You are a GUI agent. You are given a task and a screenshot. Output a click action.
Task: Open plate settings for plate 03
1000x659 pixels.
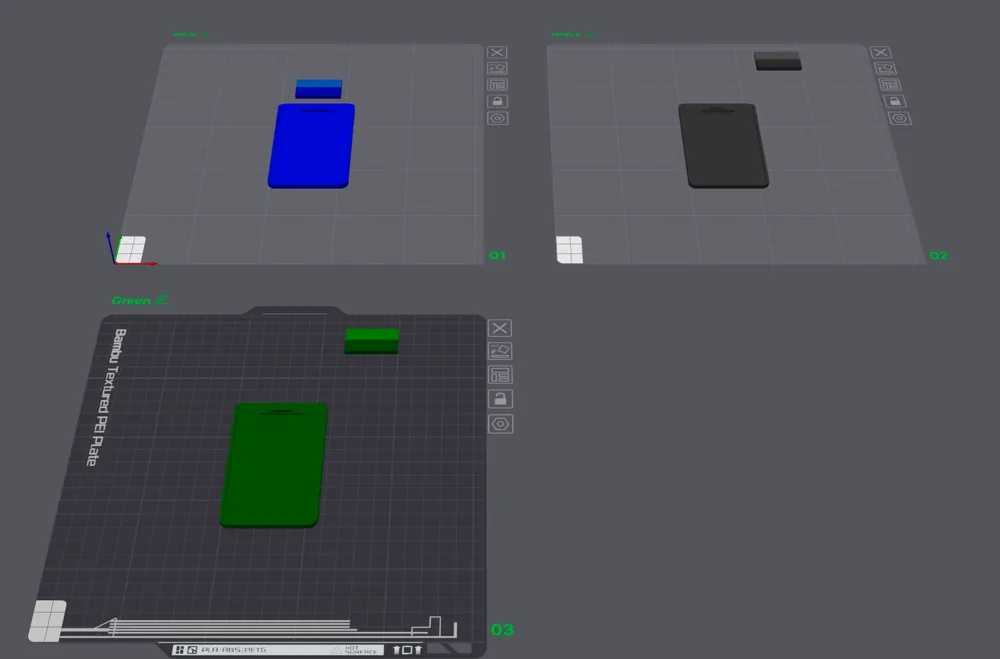pyautogui.click(x=500, y=424)
